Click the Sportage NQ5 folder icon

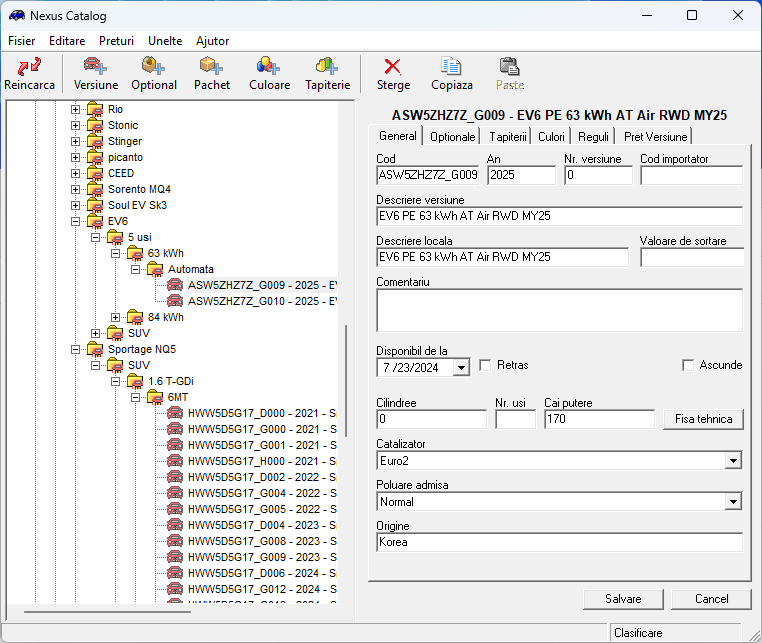point(95,349)
